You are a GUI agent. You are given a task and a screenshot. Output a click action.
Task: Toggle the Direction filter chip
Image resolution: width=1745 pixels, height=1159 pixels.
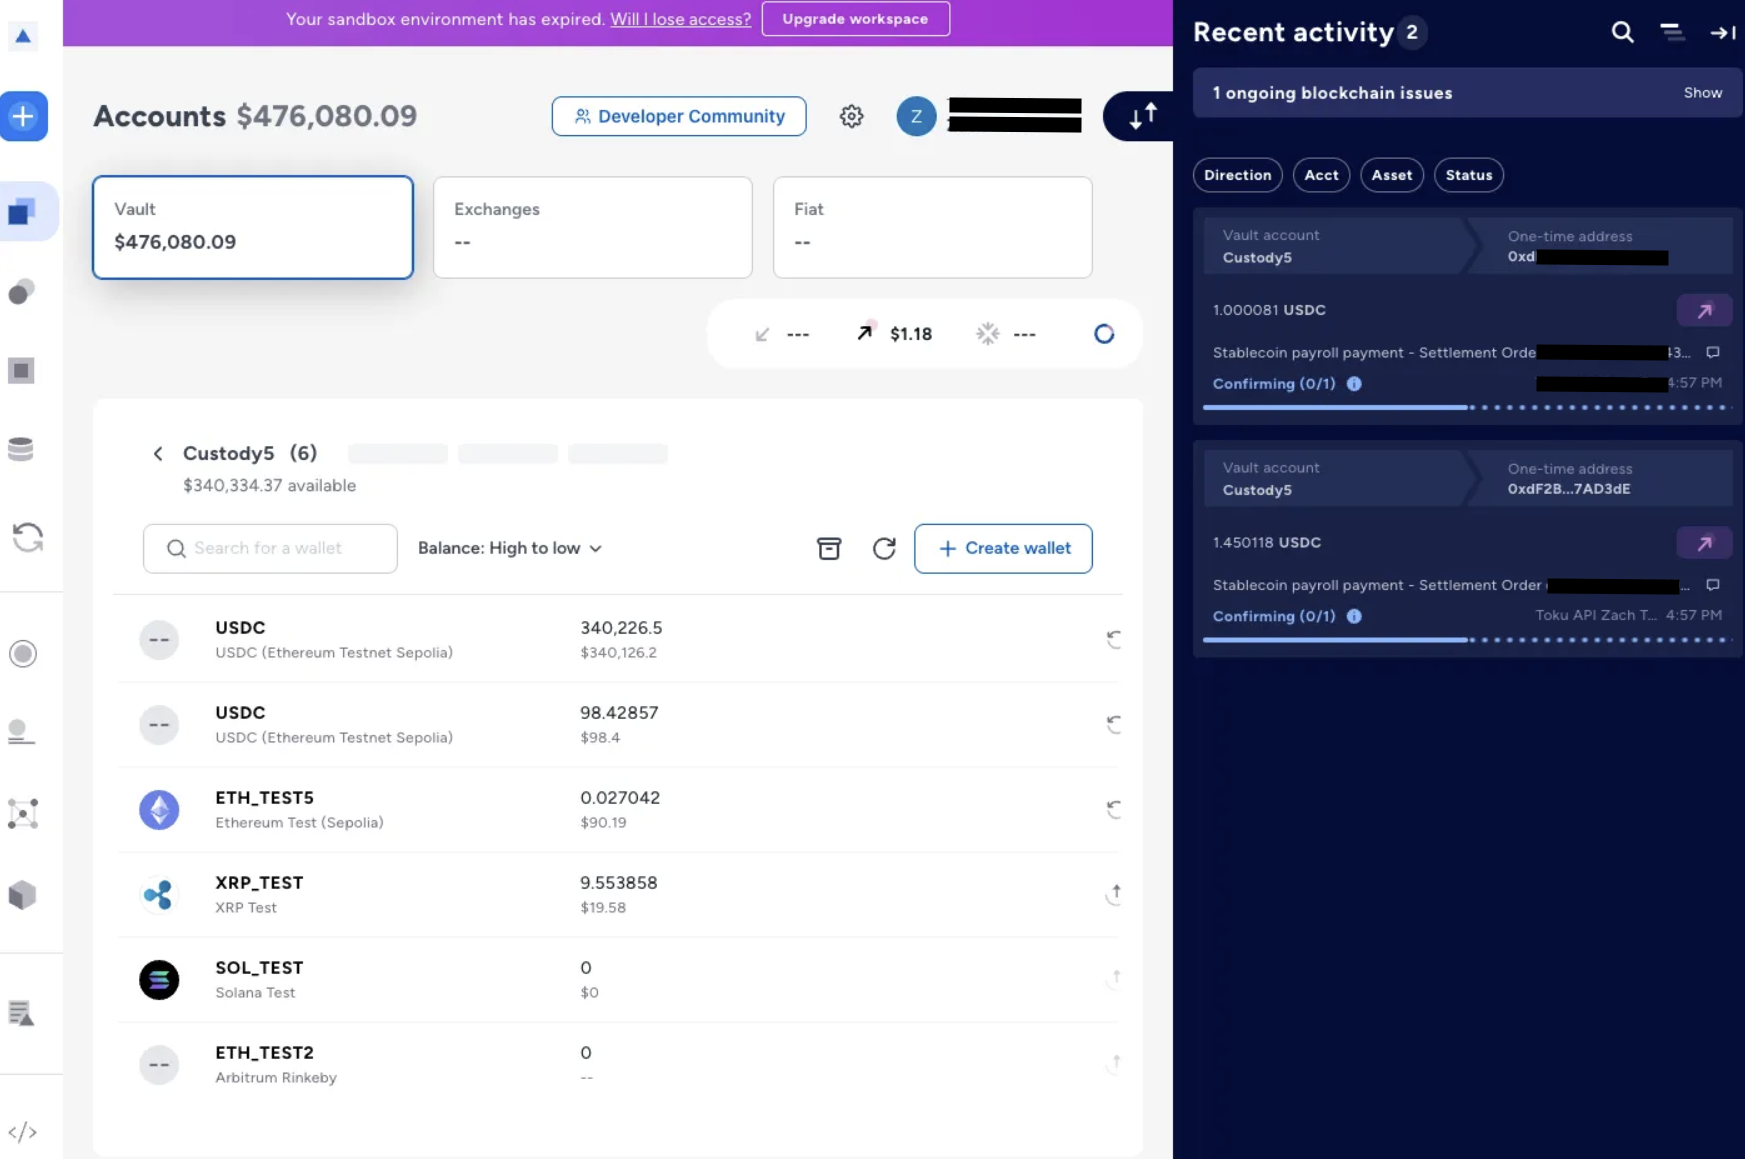pos(1237,175)
